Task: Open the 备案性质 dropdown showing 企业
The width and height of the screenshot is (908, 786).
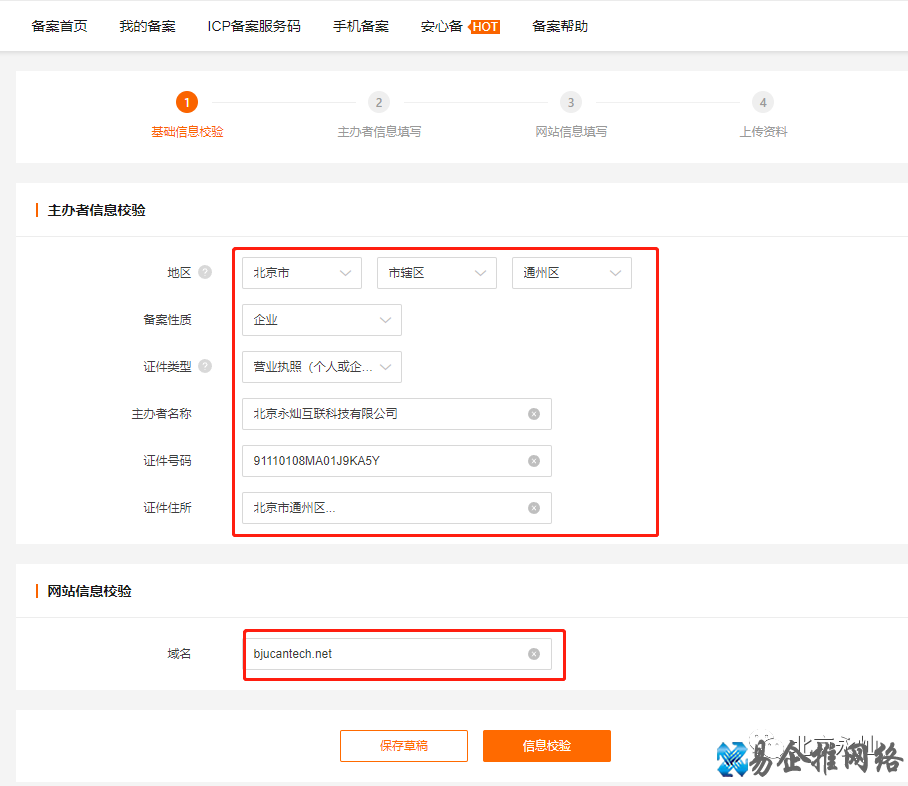Action: point(321,320)
